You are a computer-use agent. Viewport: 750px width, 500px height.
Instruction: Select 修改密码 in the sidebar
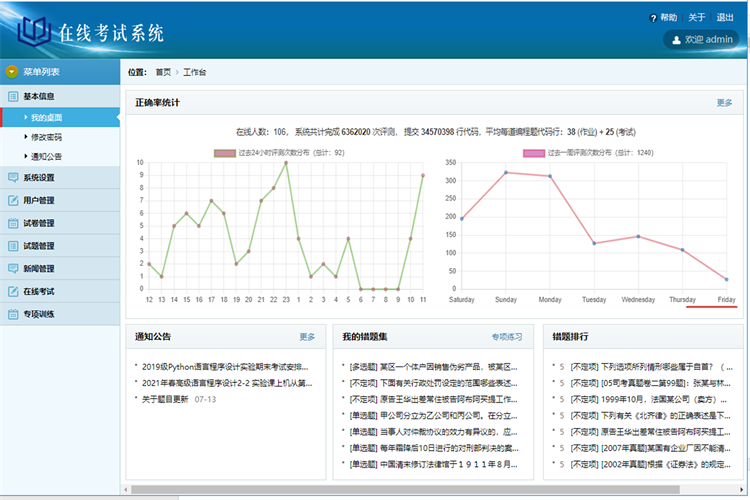(x=46, y=137)
